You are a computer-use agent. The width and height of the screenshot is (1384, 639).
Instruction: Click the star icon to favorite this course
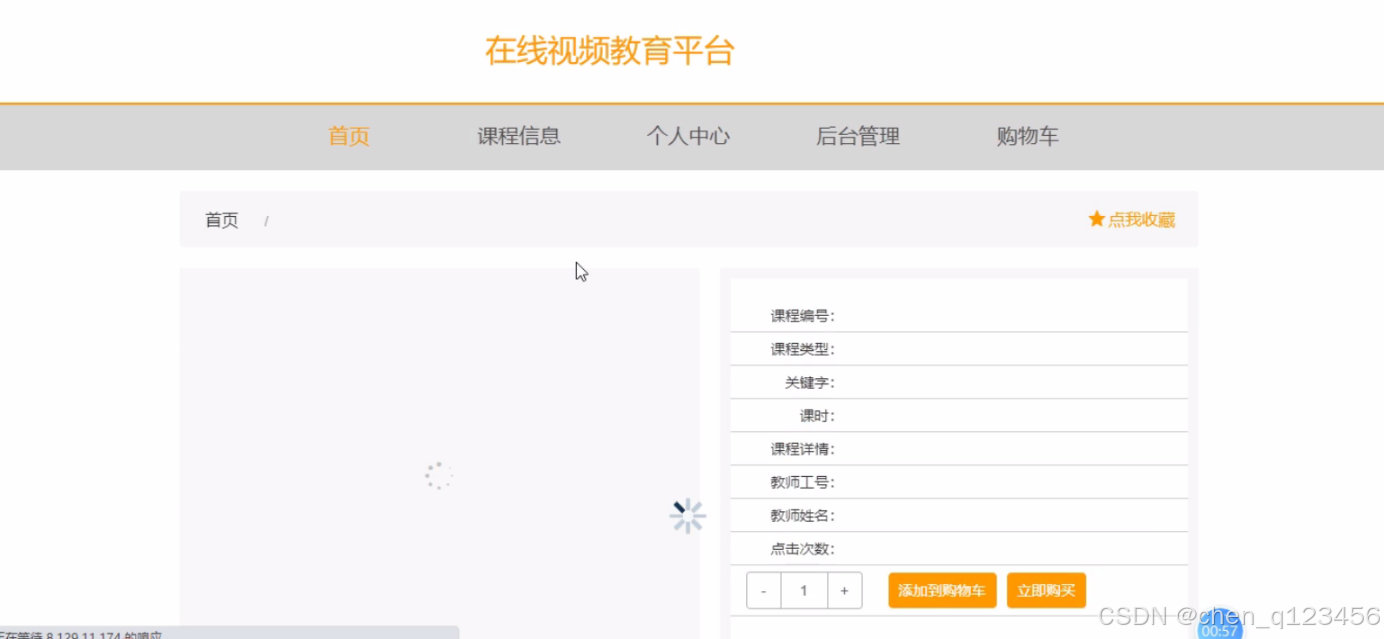coord(1096,219)
